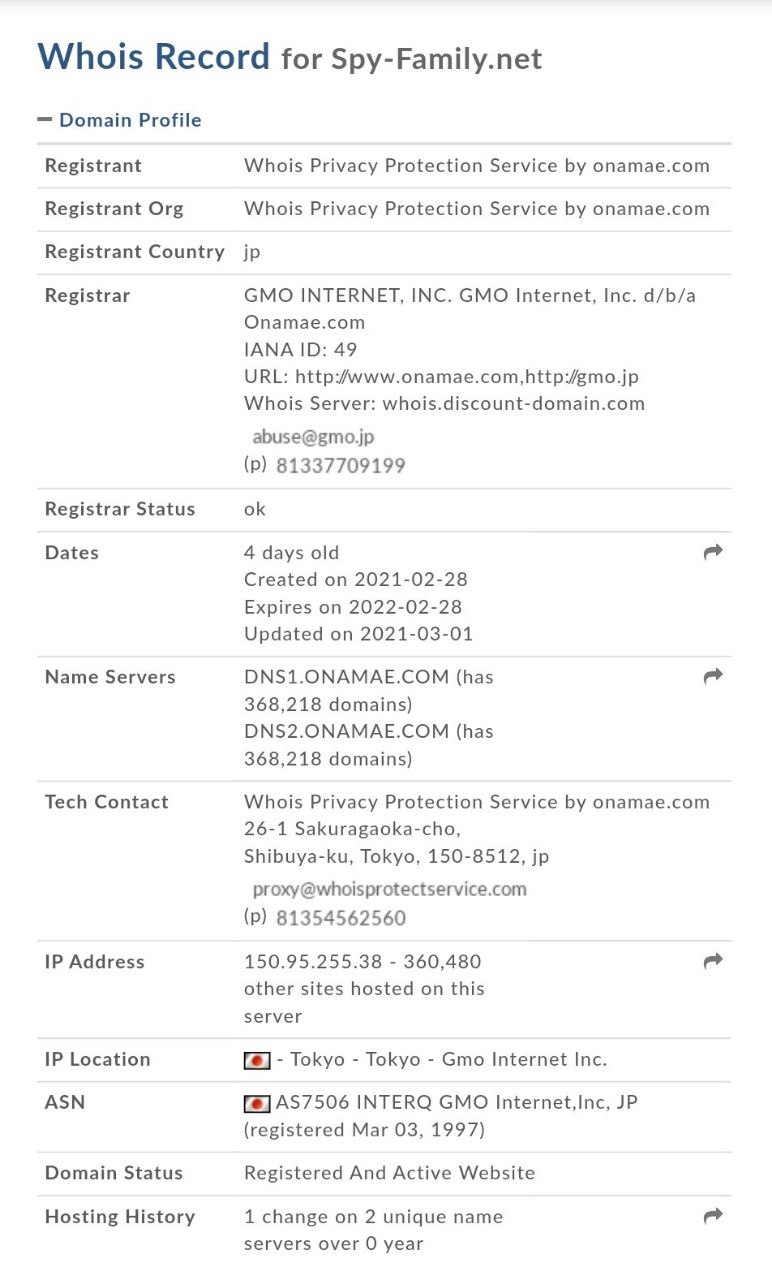Select the DNS1.ONAMAE.COM name server text

pyautogui.click(x=347, y=677)
